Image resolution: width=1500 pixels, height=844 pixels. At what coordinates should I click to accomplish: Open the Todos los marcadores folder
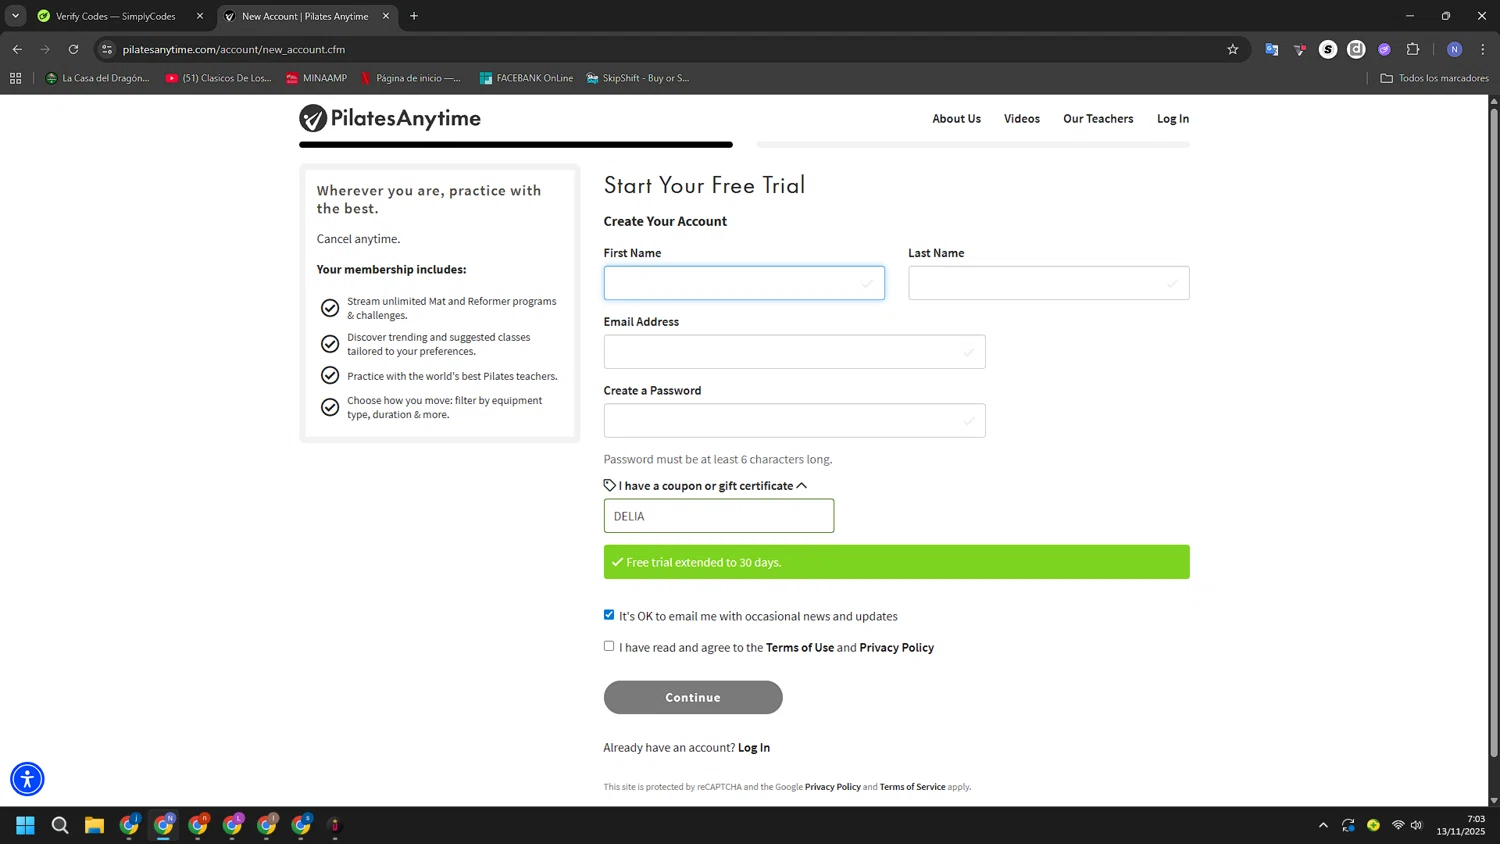tap(1434, 78)
